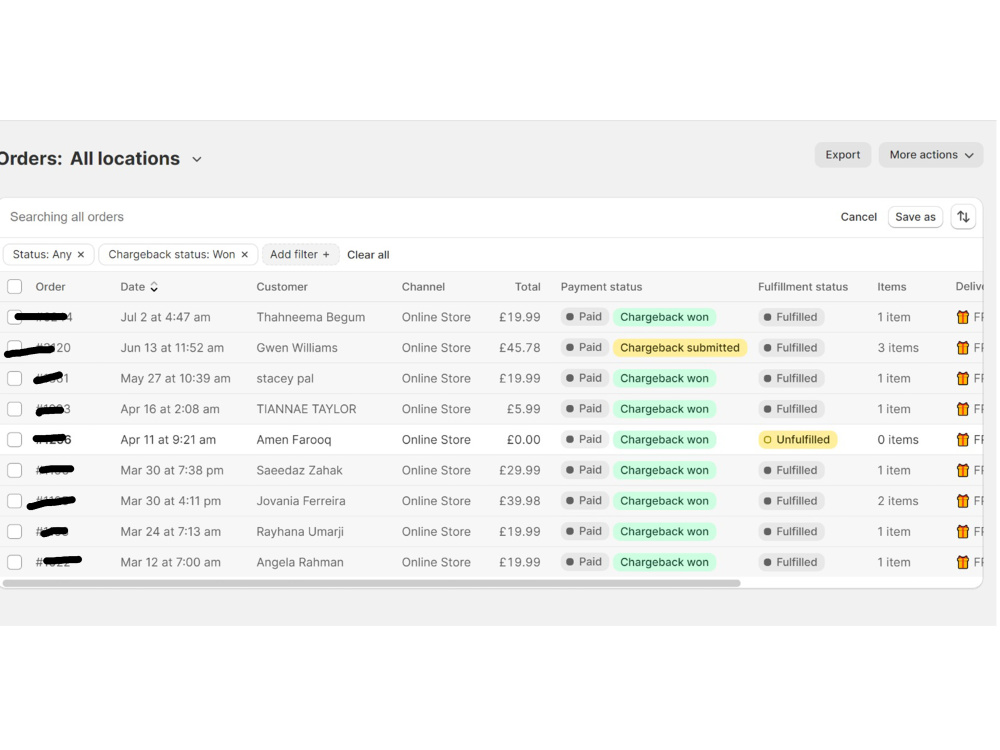
Task: Click the gift delivery icon for TIANNAE TAYLOR
Action: [x=962, y=409]
